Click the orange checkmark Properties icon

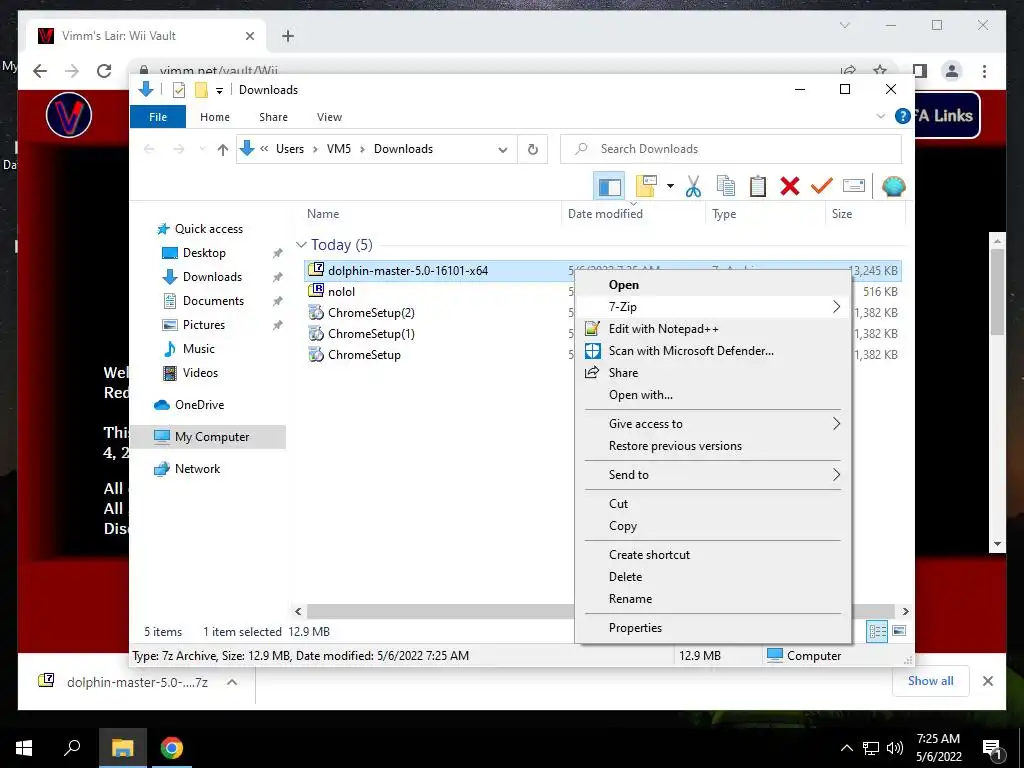tap(822, 187)
